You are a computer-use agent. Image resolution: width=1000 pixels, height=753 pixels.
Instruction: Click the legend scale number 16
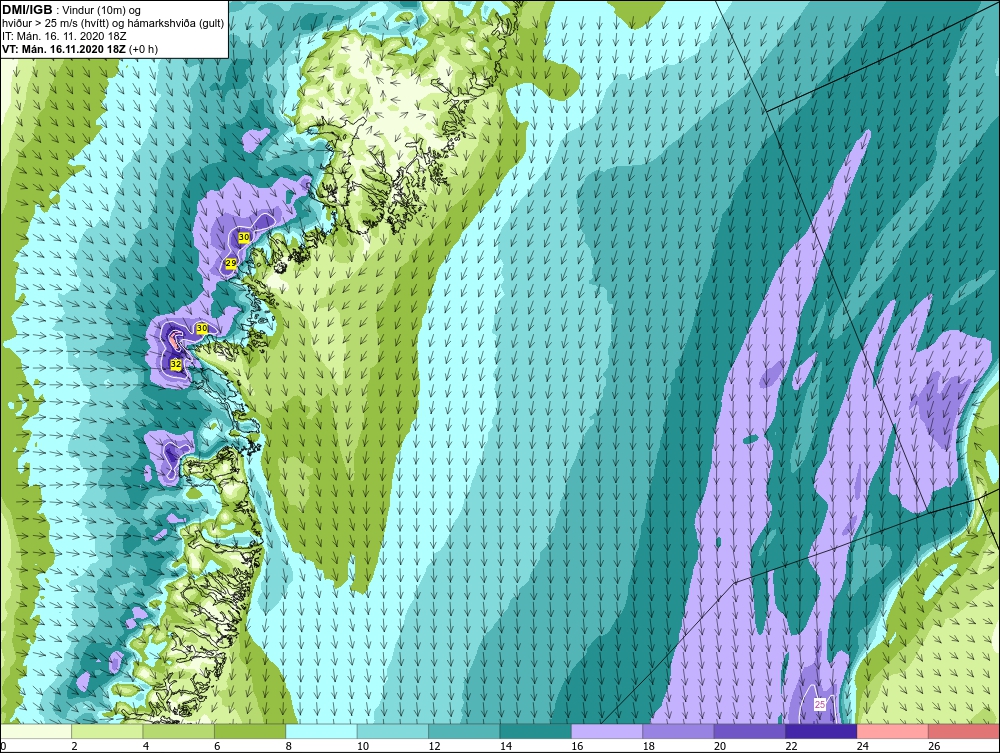tap(577, 746)
